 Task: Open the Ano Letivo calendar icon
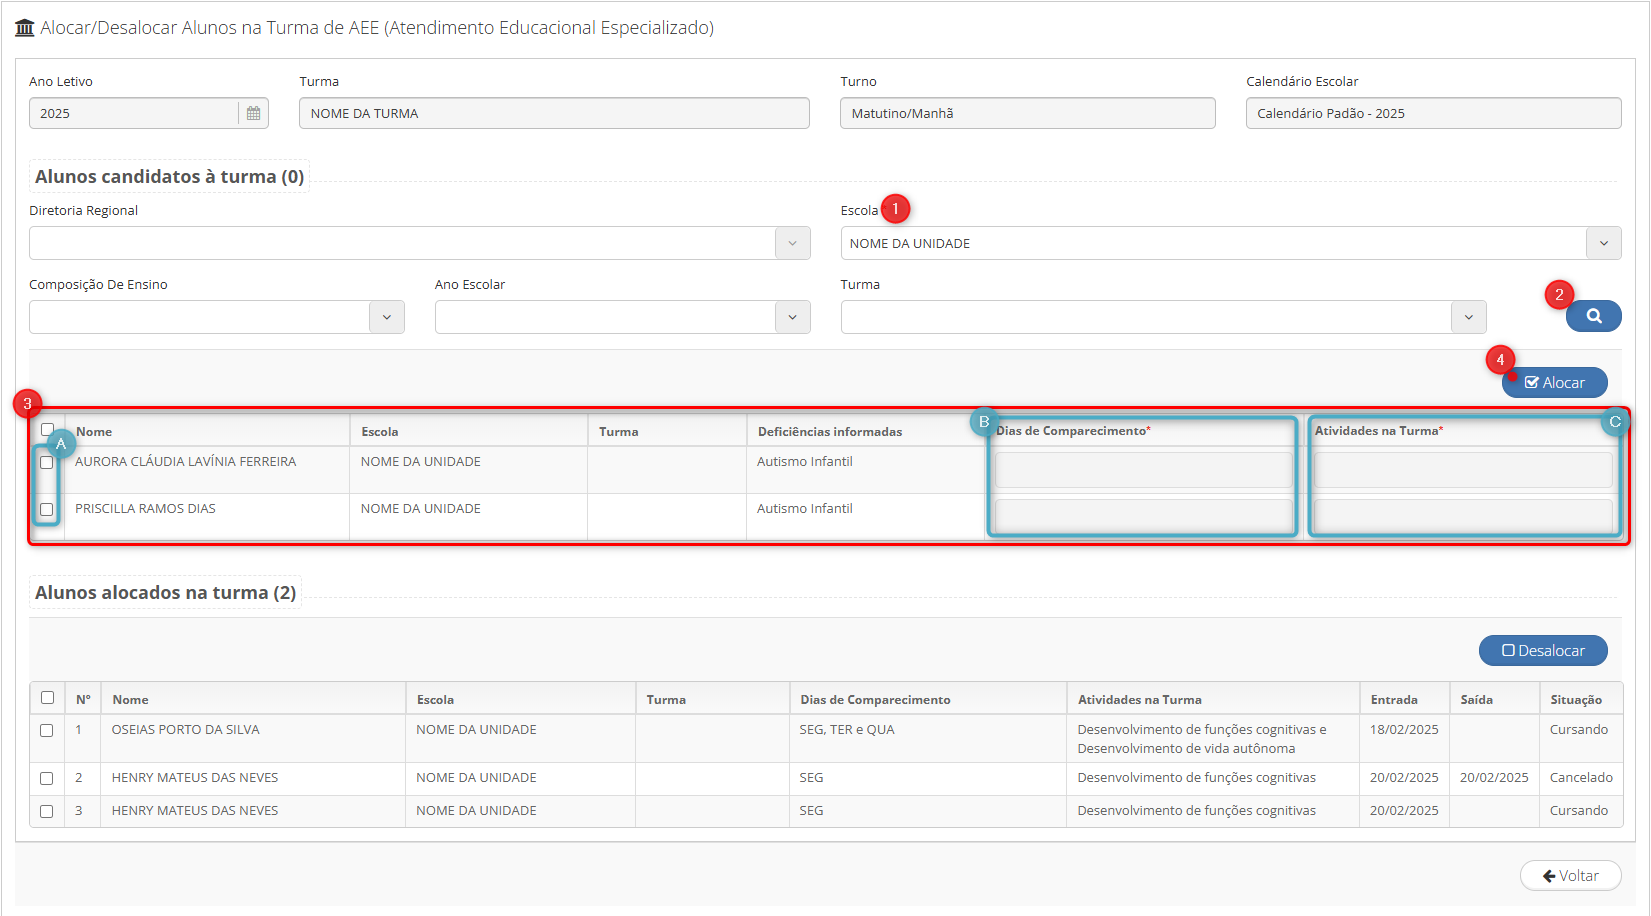[x=253, y=113]
